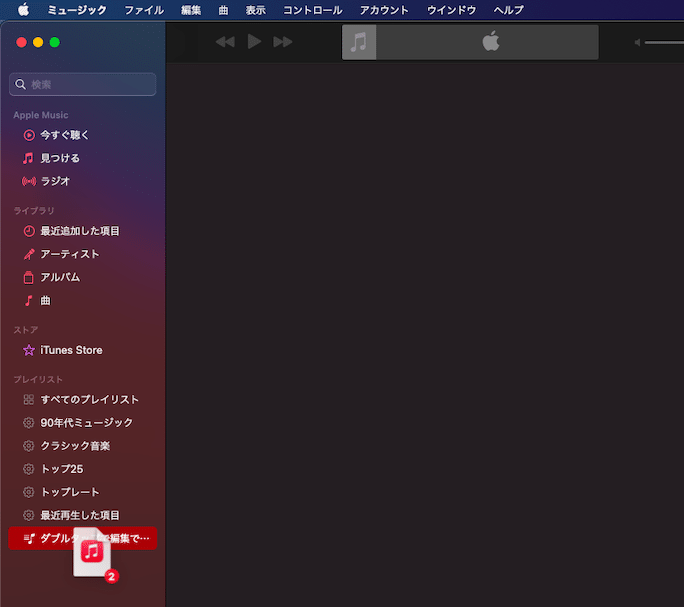Click the yellow minimize window button
The image size is (684, 607).
coord(38,42)
